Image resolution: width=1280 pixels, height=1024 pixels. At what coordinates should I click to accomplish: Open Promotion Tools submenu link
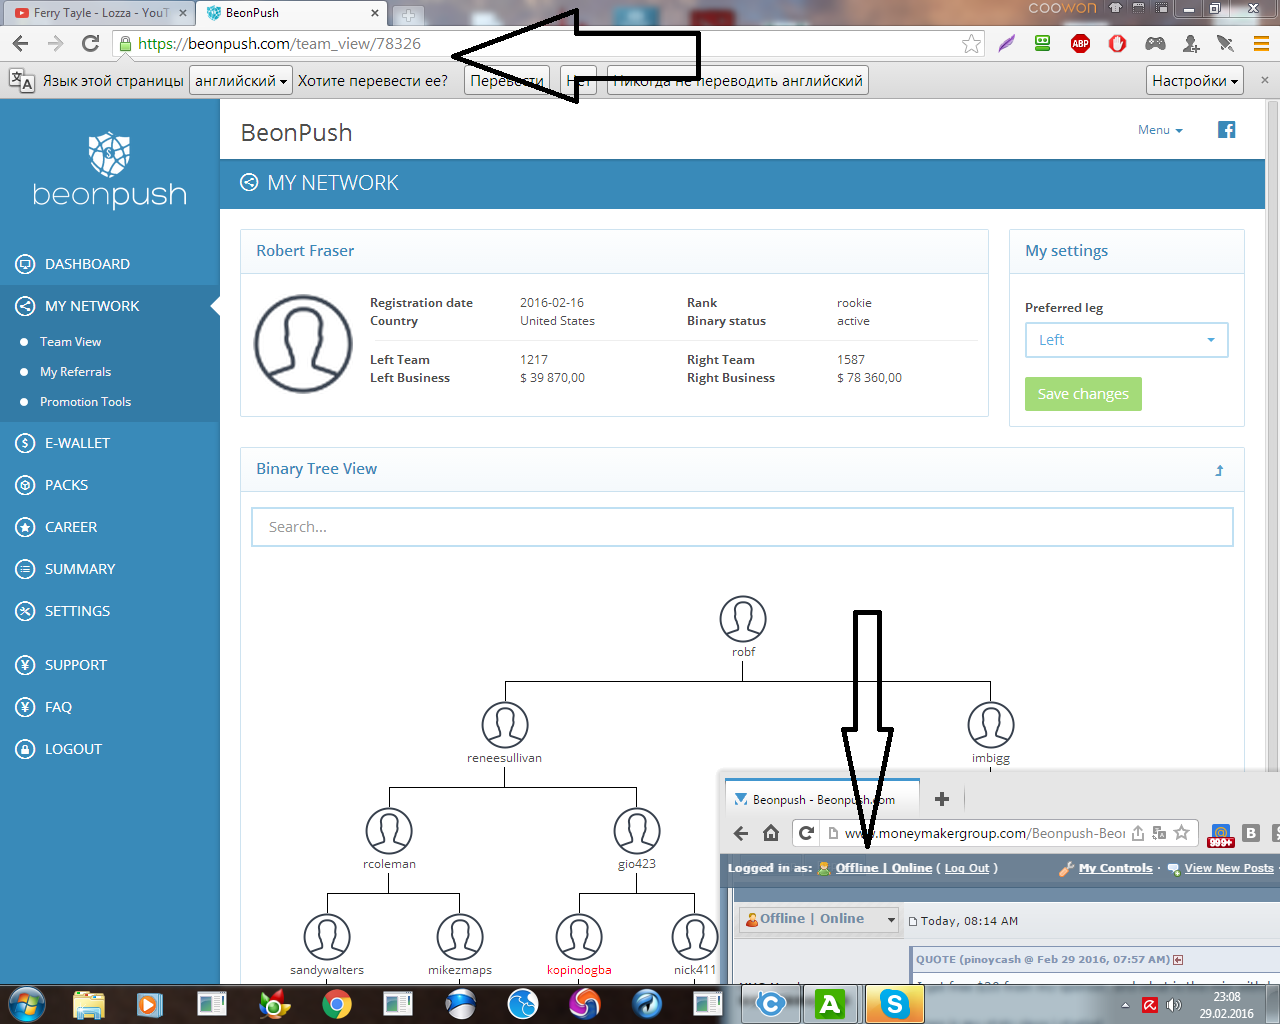[x=85, y=402]
